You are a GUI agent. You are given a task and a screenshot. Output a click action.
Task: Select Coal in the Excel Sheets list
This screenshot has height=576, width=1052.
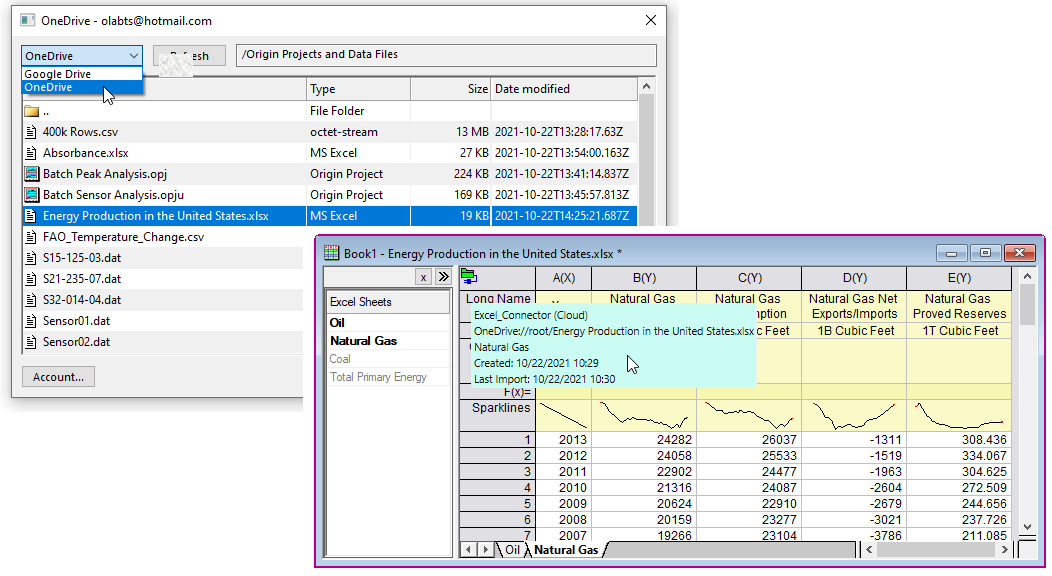coord(340,359)
